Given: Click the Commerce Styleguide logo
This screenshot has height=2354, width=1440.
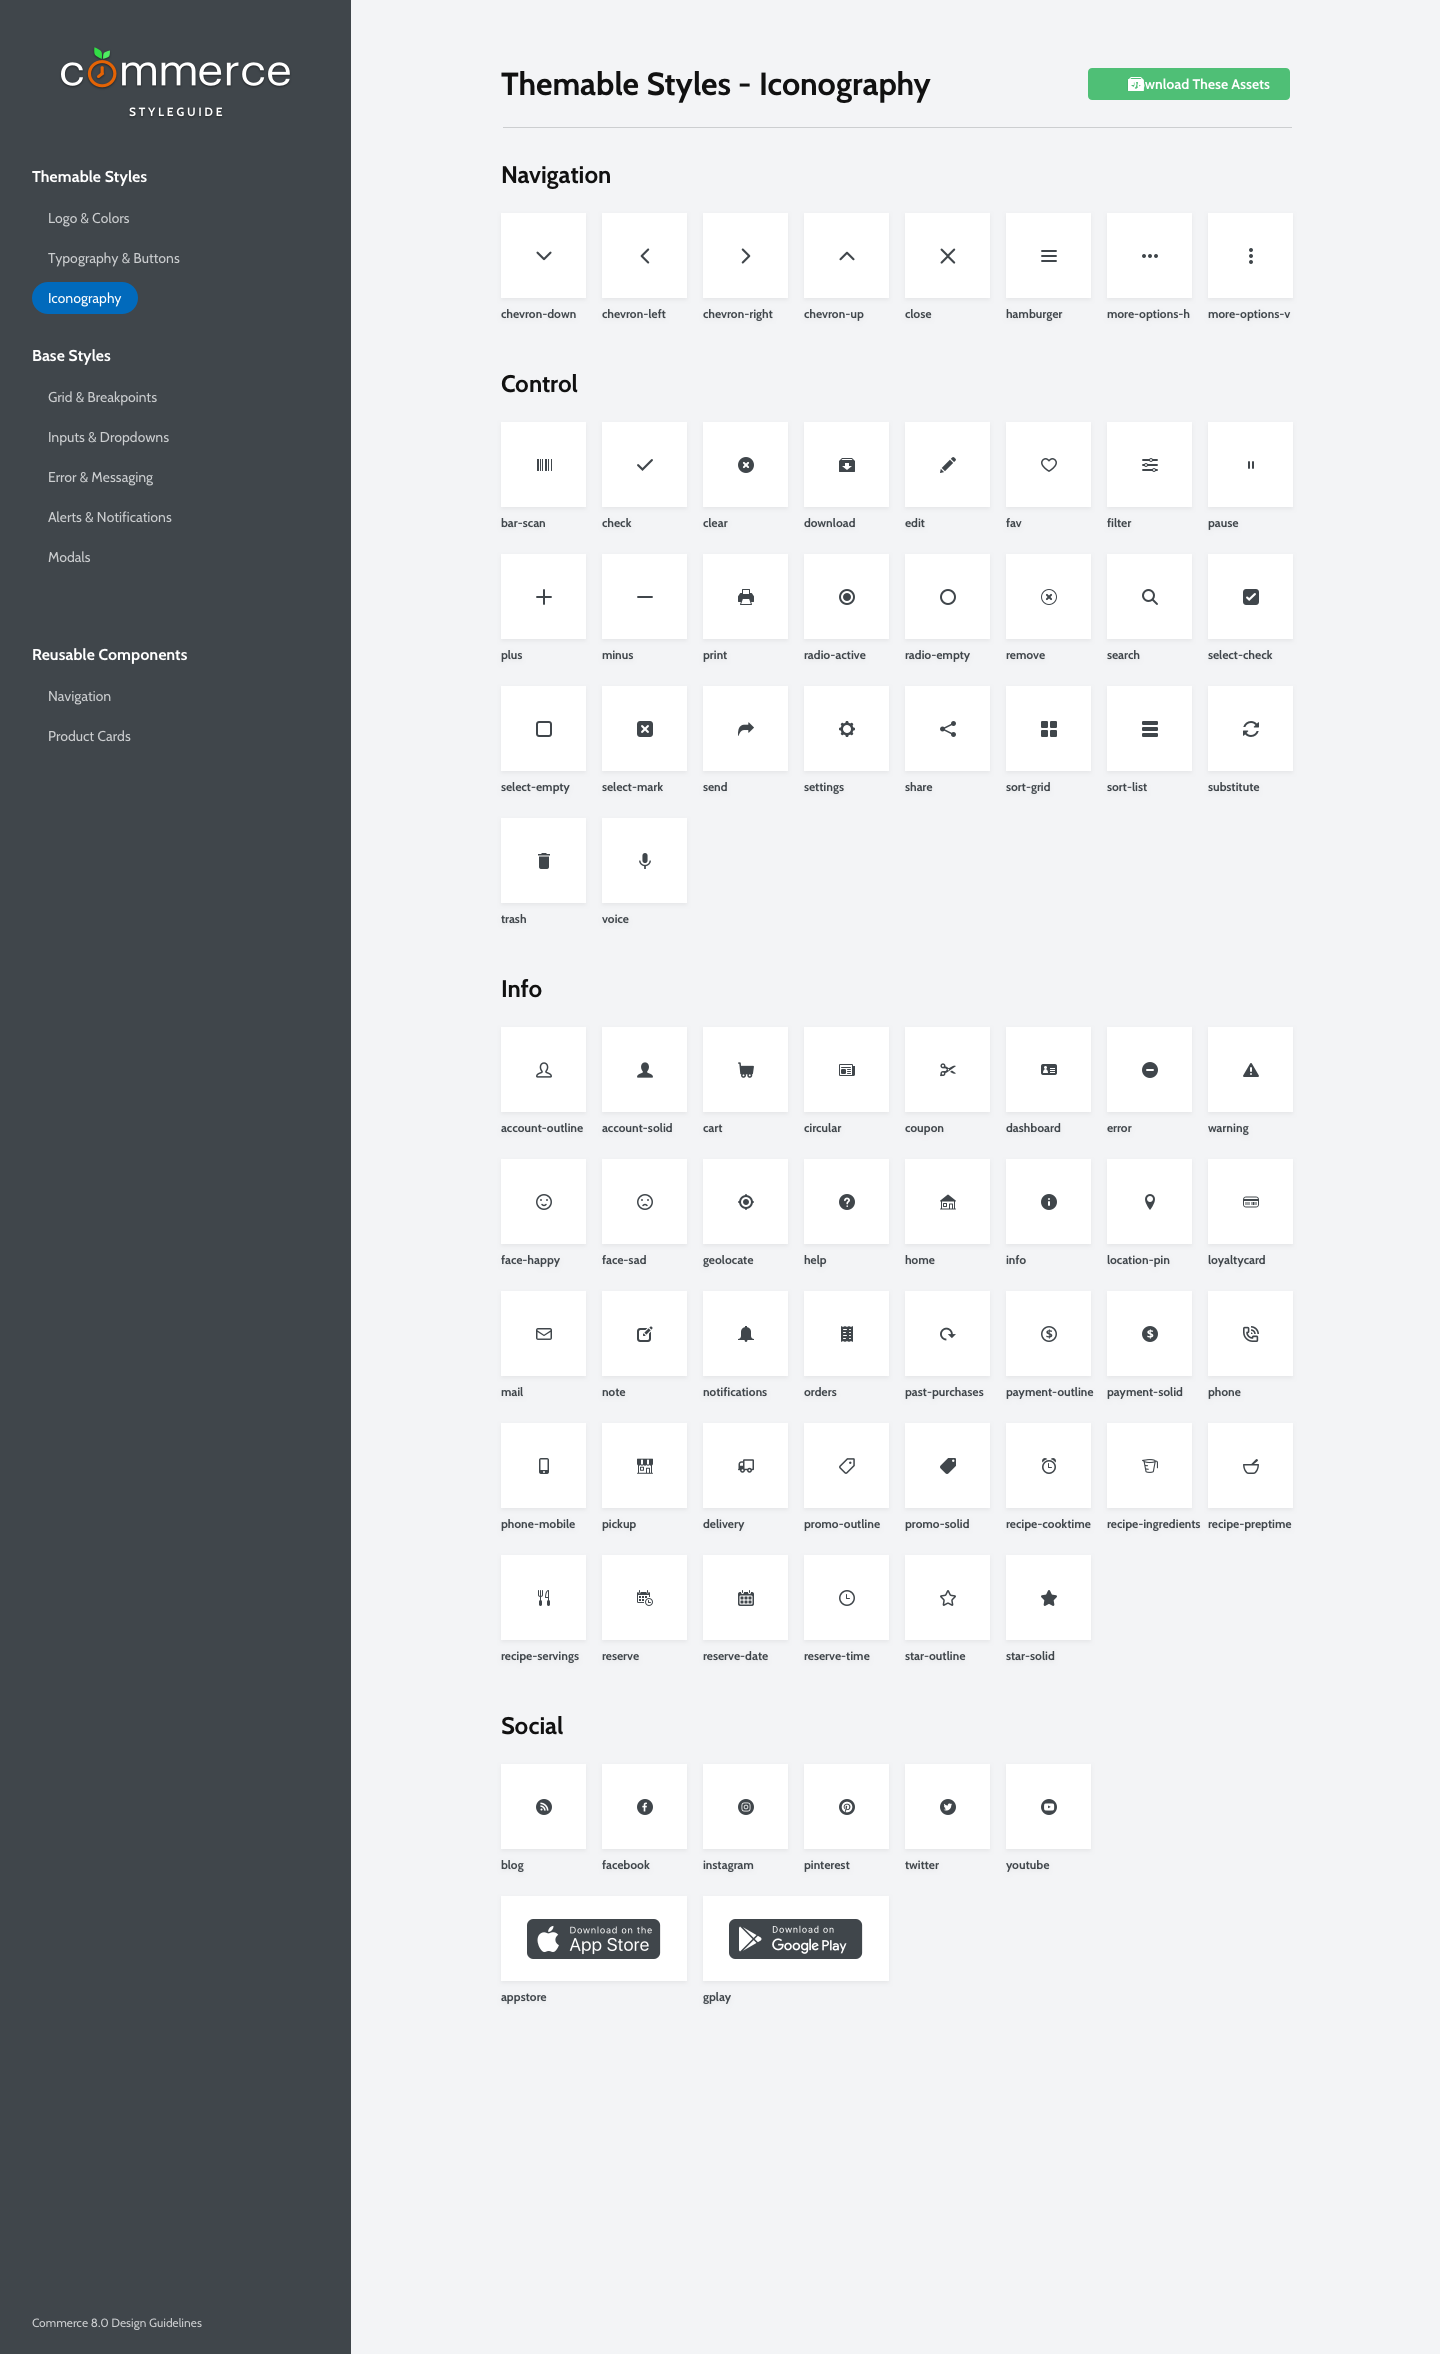Looking at the screenshot, I should pos(176,83).
